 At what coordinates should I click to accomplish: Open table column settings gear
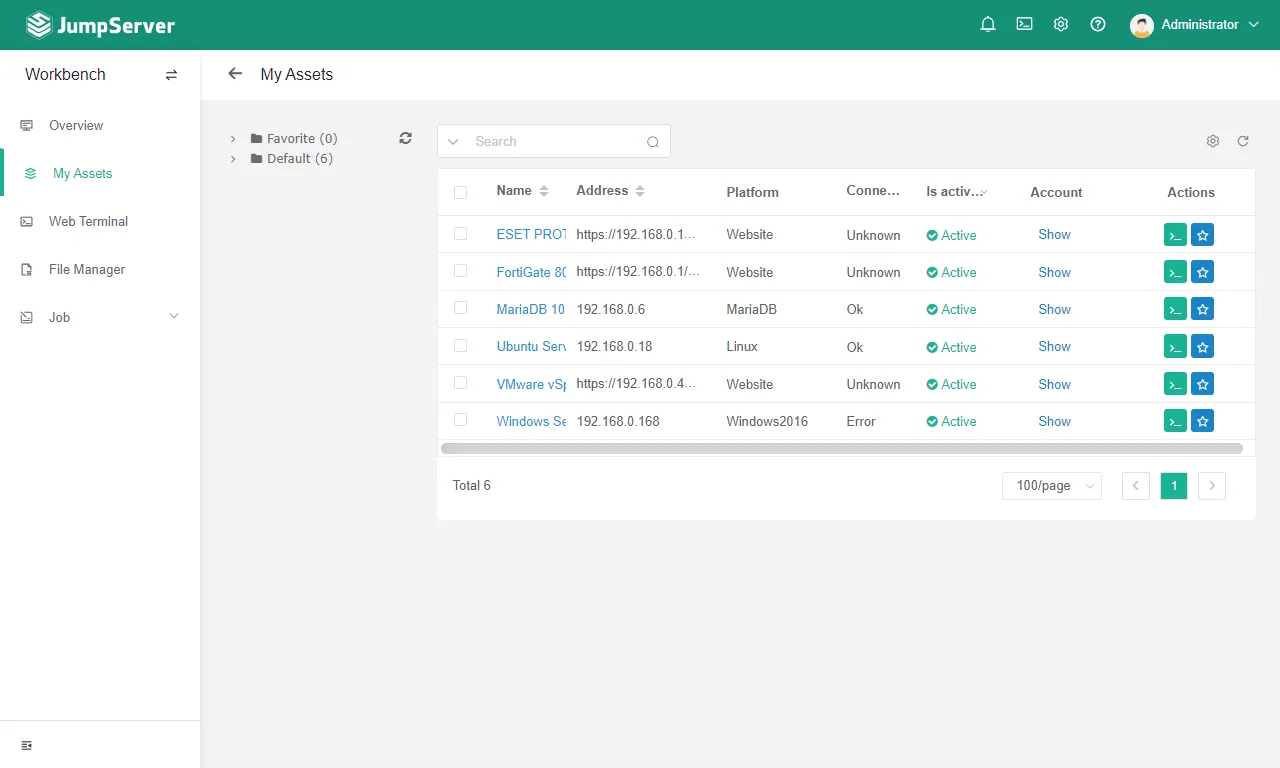click(1213, 141)
